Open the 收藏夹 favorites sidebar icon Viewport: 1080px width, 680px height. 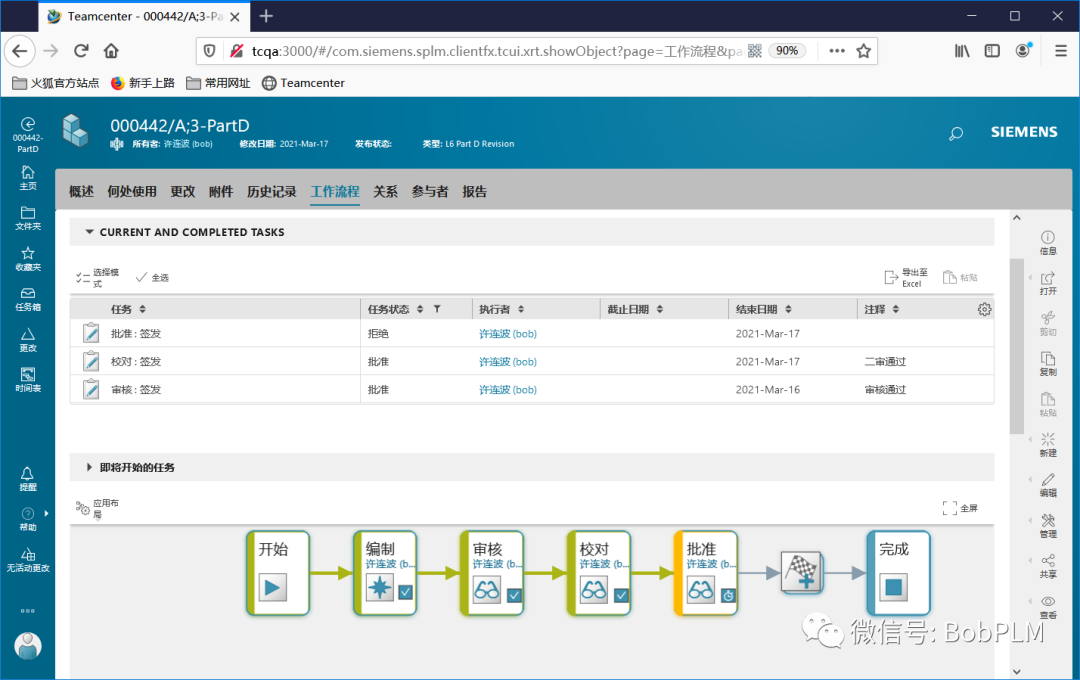click(28, 259)
